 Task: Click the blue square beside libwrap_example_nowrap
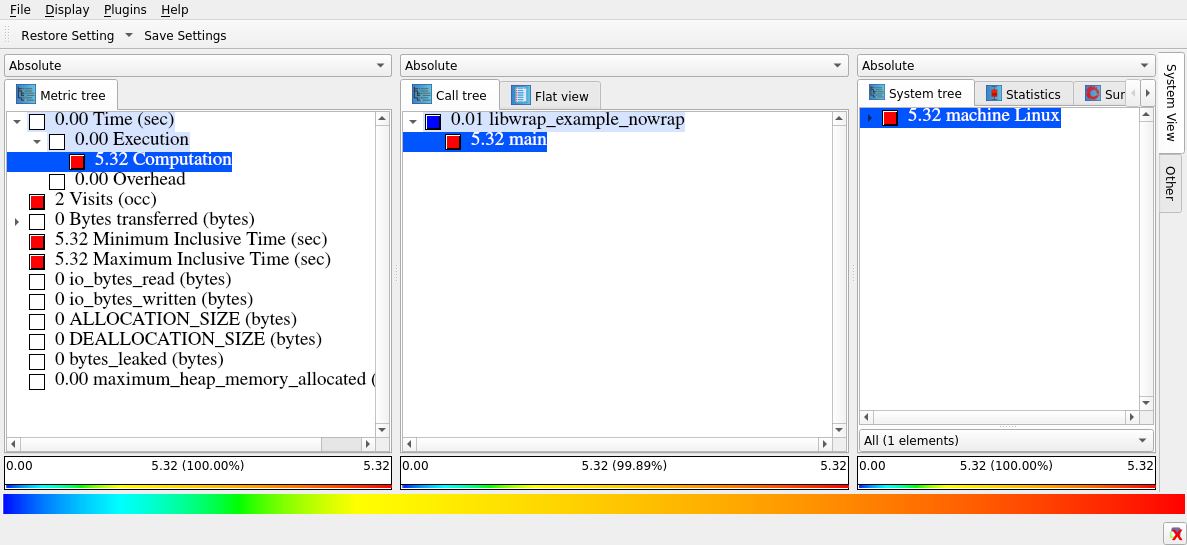433,121
